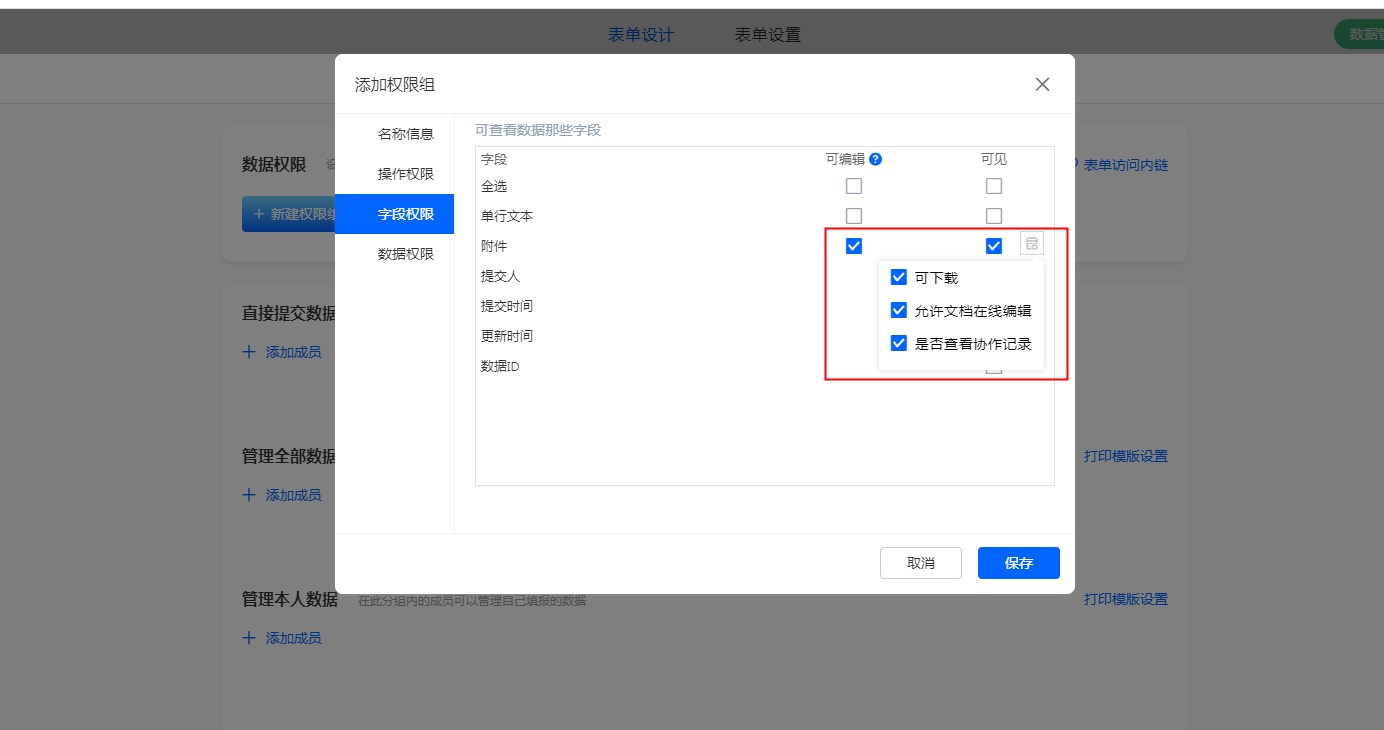The image size is (1384, 730).
Task: Switch to the 表单设置 top tab
Action: 767,35
